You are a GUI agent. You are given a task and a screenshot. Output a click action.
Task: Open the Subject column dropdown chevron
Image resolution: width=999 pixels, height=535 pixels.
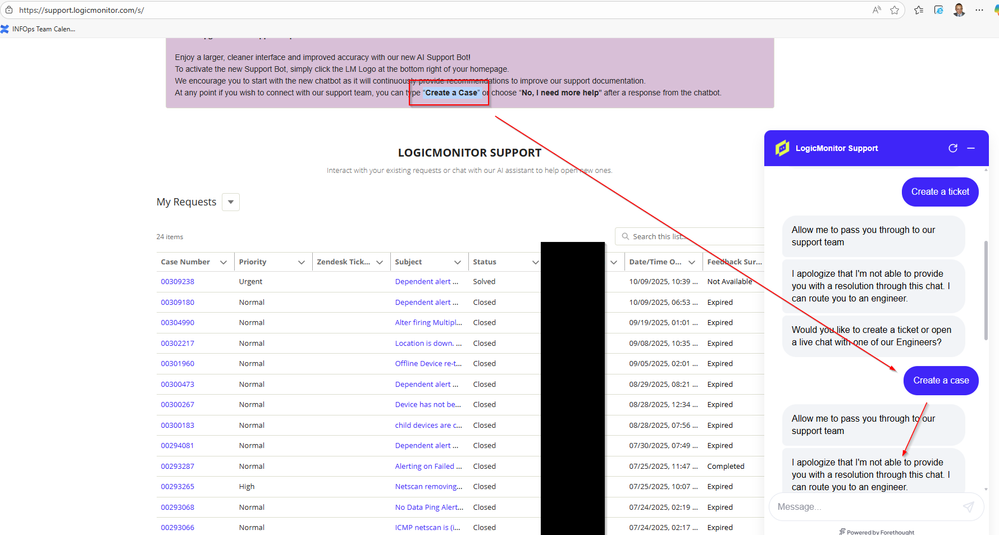click(458, 262)
